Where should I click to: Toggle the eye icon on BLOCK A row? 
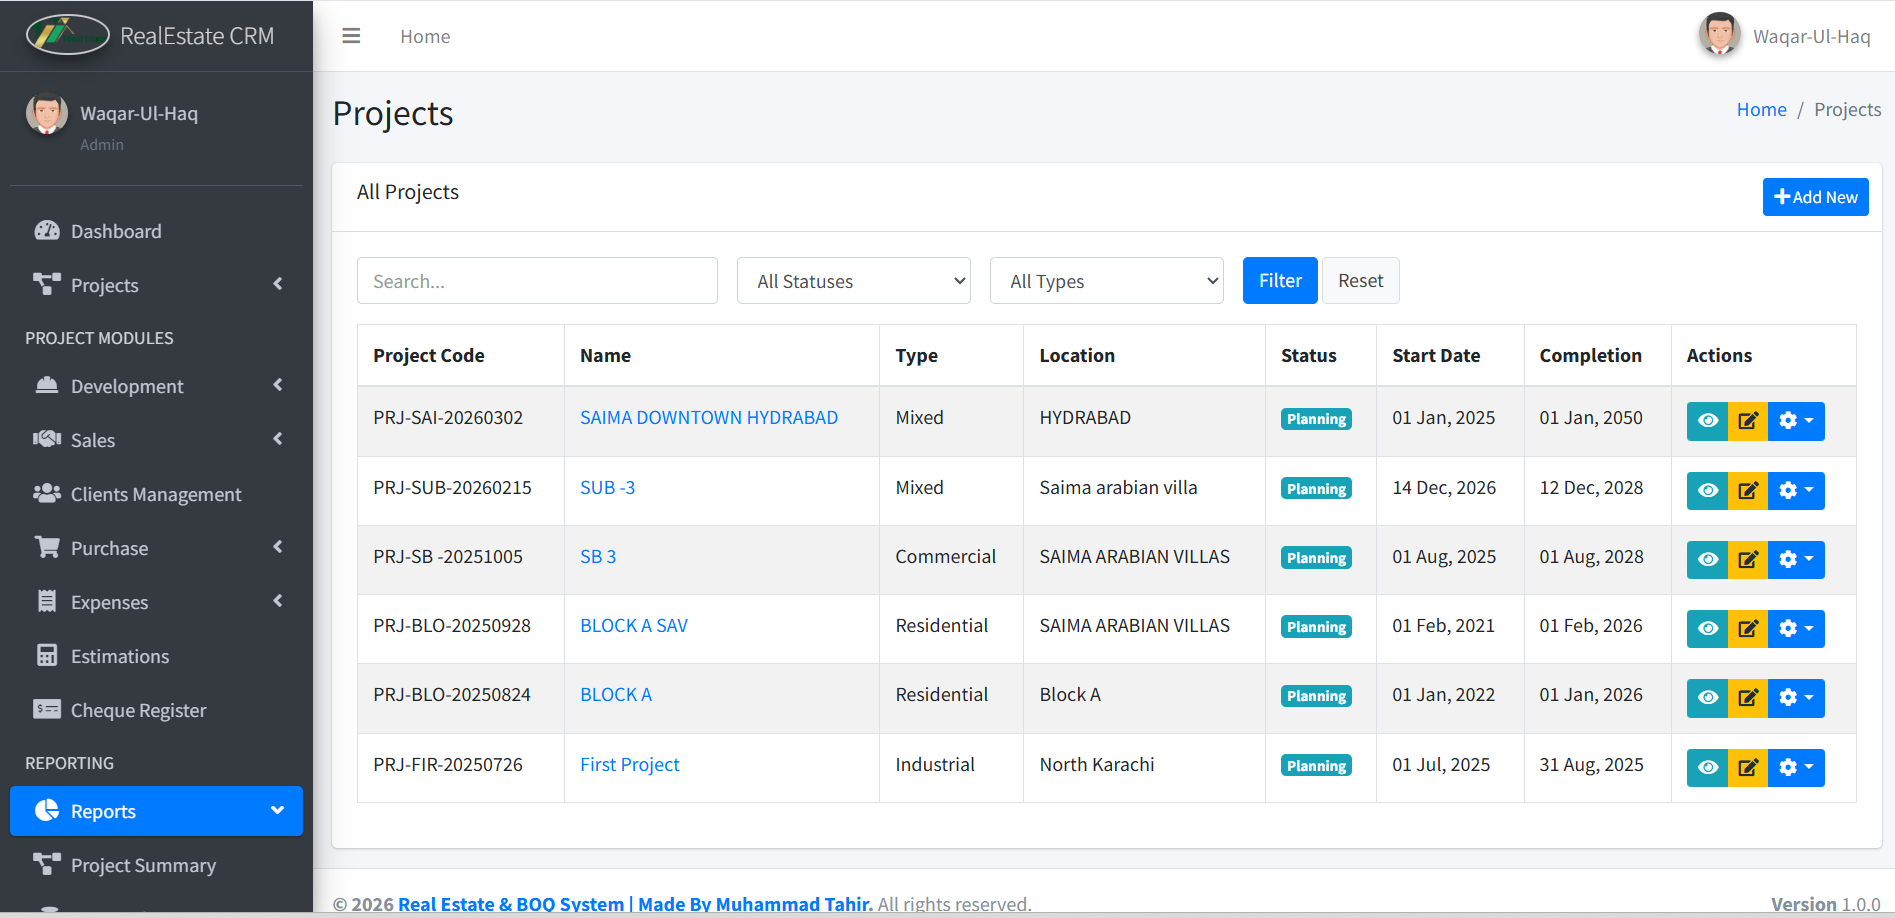tap(1707, 697)
